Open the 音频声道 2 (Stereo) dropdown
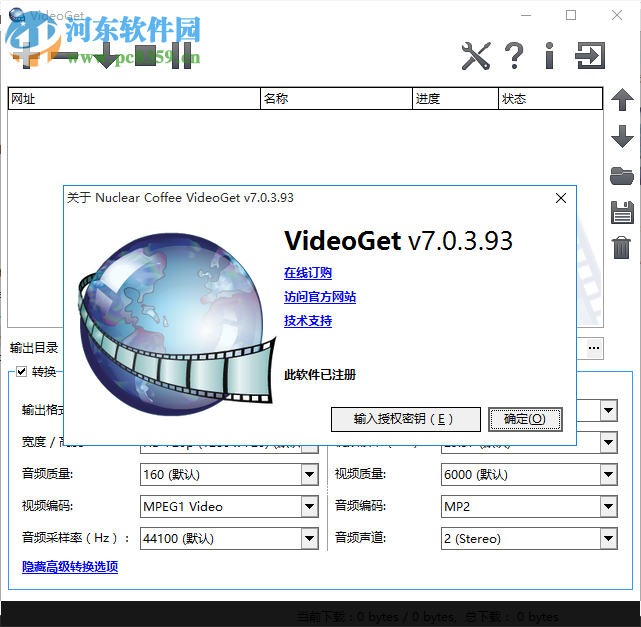 click(x=529, y=538)
